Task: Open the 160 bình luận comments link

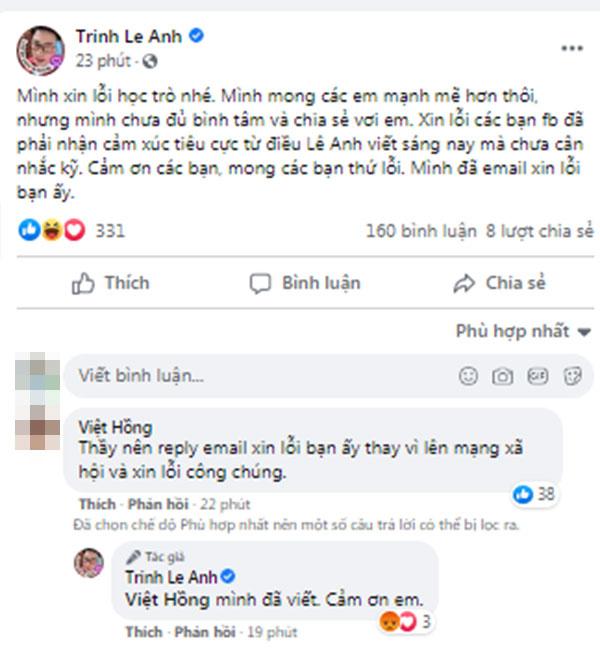Action: coord(421,231)
